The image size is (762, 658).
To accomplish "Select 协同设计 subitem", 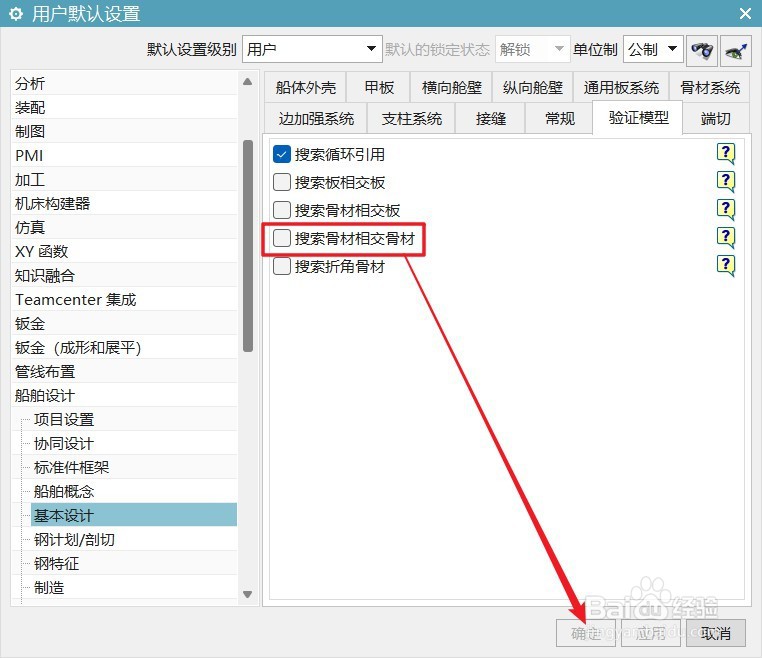I will 134,443.
